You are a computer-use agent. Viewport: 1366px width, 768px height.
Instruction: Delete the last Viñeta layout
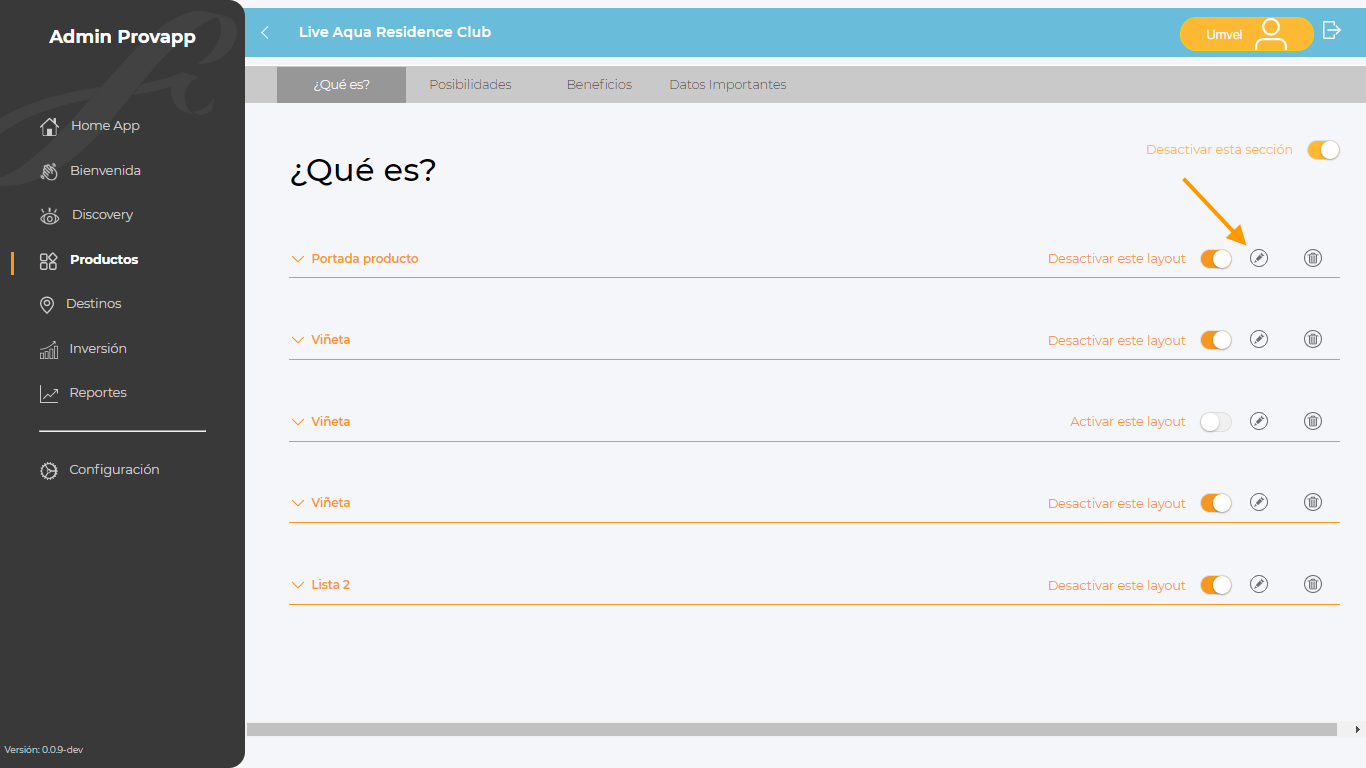1313,503
